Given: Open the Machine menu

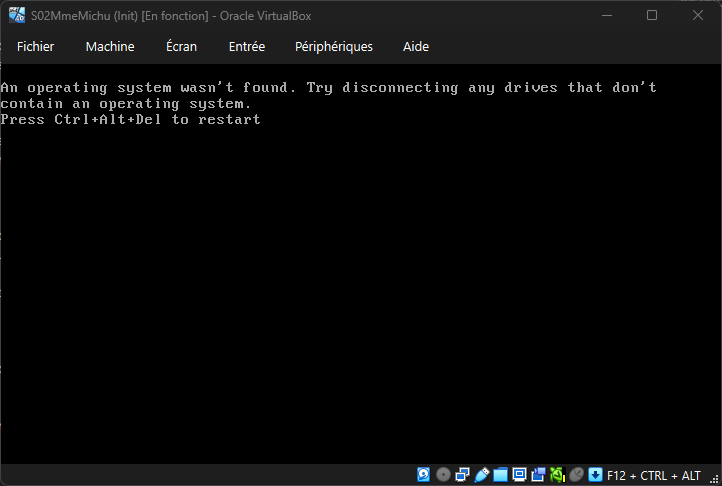Looking at the screenshot, I should click(110, 47).
